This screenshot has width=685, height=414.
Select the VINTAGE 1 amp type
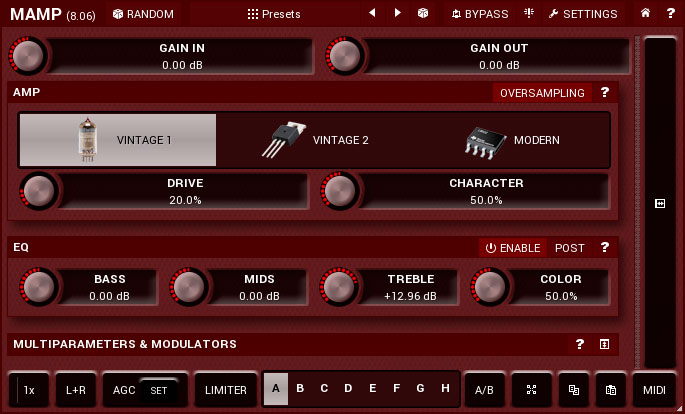[x=118, y=140]
